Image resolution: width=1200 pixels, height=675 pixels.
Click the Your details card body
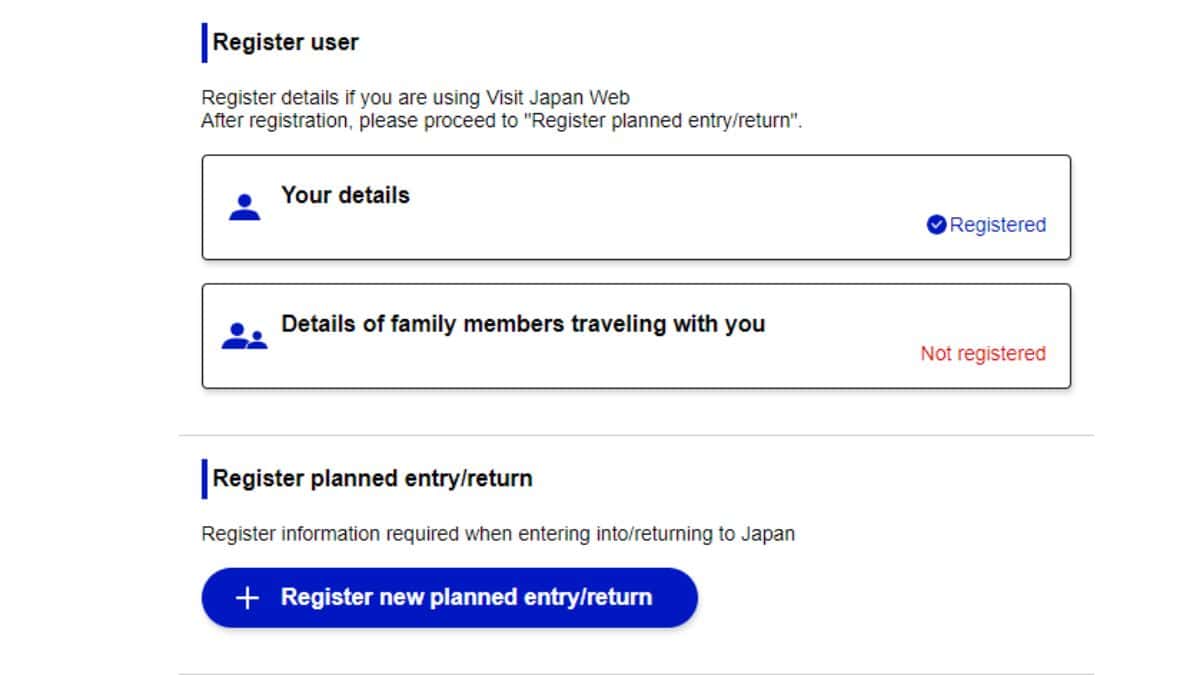(638, 206)
